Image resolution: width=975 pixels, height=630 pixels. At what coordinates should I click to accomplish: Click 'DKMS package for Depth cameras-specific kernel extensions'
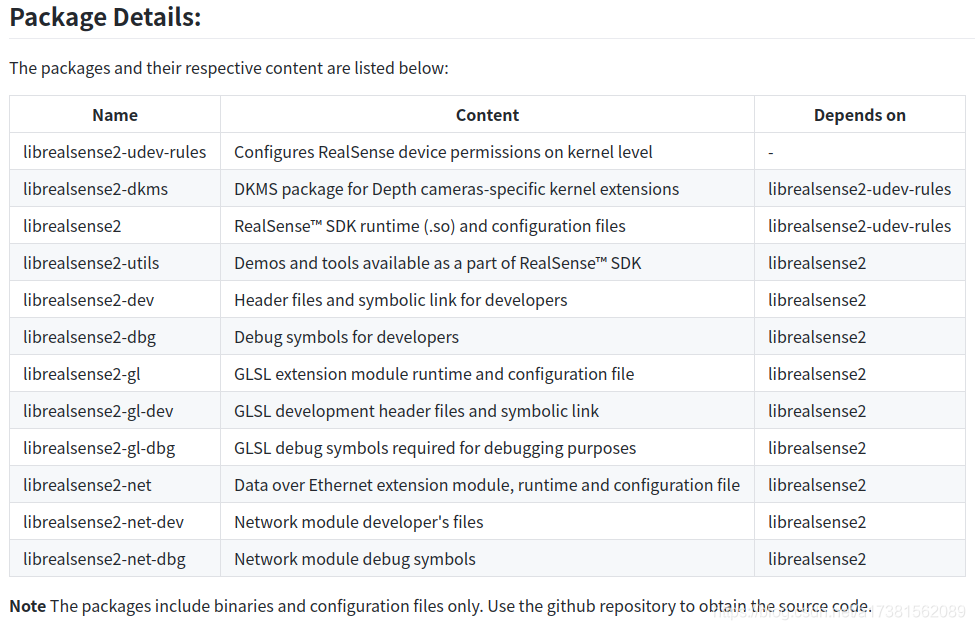pos(456,189)
